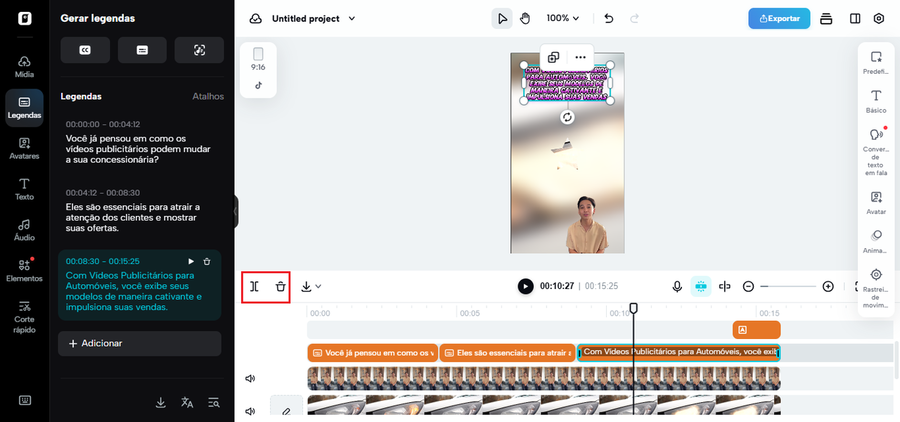The width and height of the screenshot is (900, 422).
Task: Open the translate captions icon
Action: tap(187, 402)
